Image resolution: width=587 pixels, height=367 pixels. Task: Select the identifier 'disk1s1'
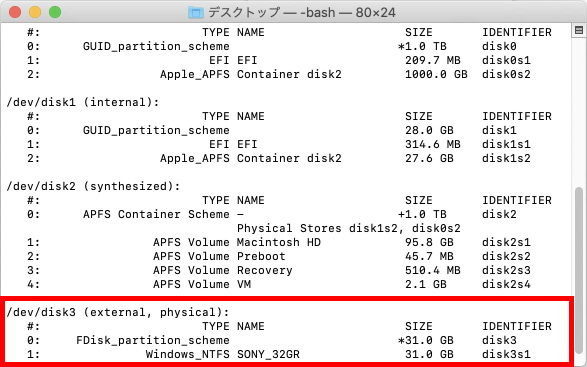[x=506, y=144]
